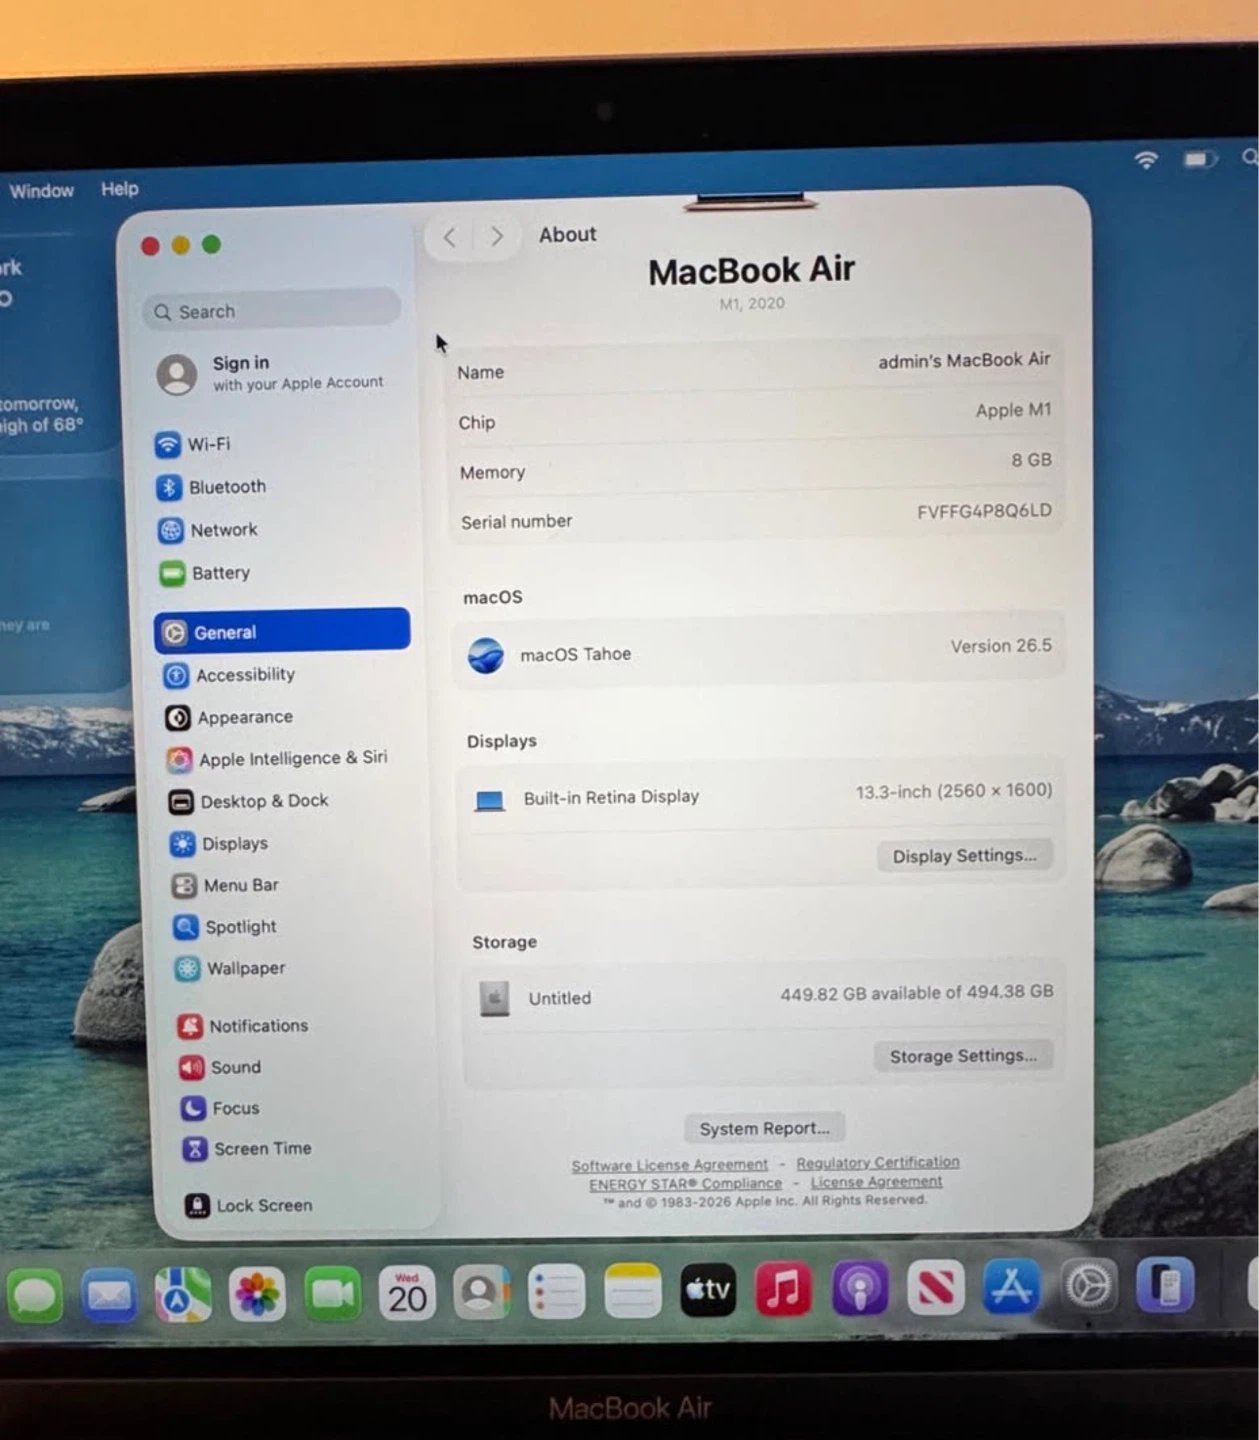Click the battery status menu bar icon
The image size is (1259, 1440).
(1198, 159)
